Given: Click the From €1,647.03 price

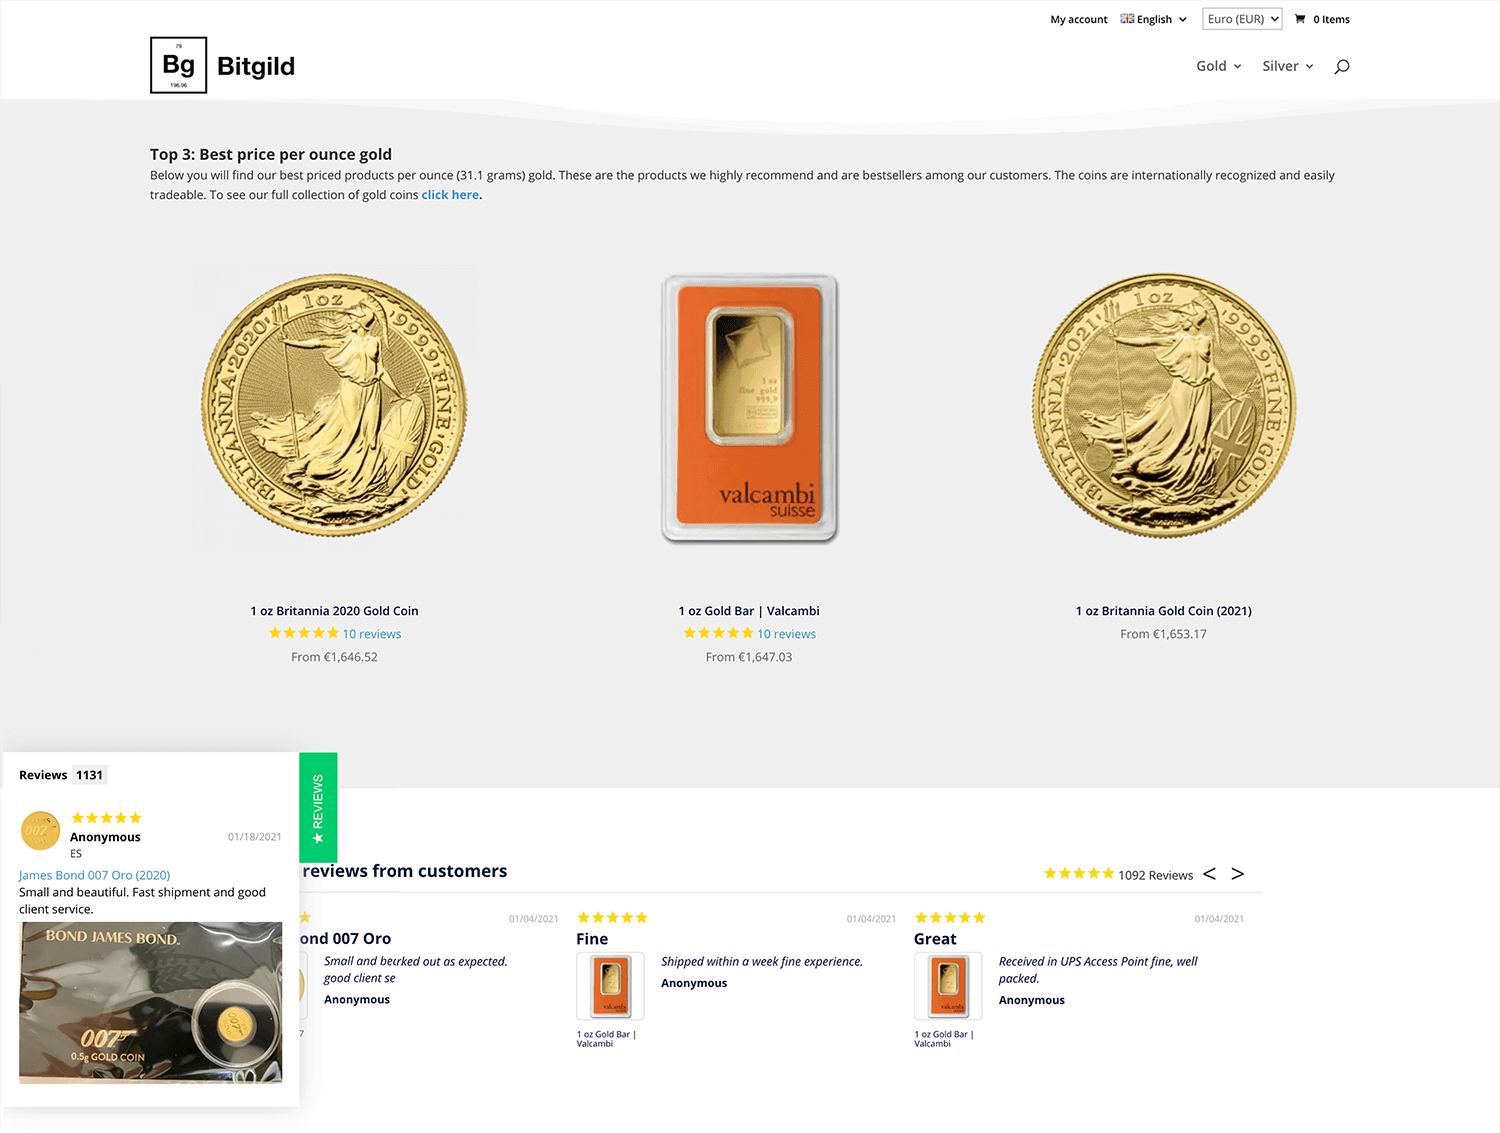Looking at the screenshot, I should point(749,657).
